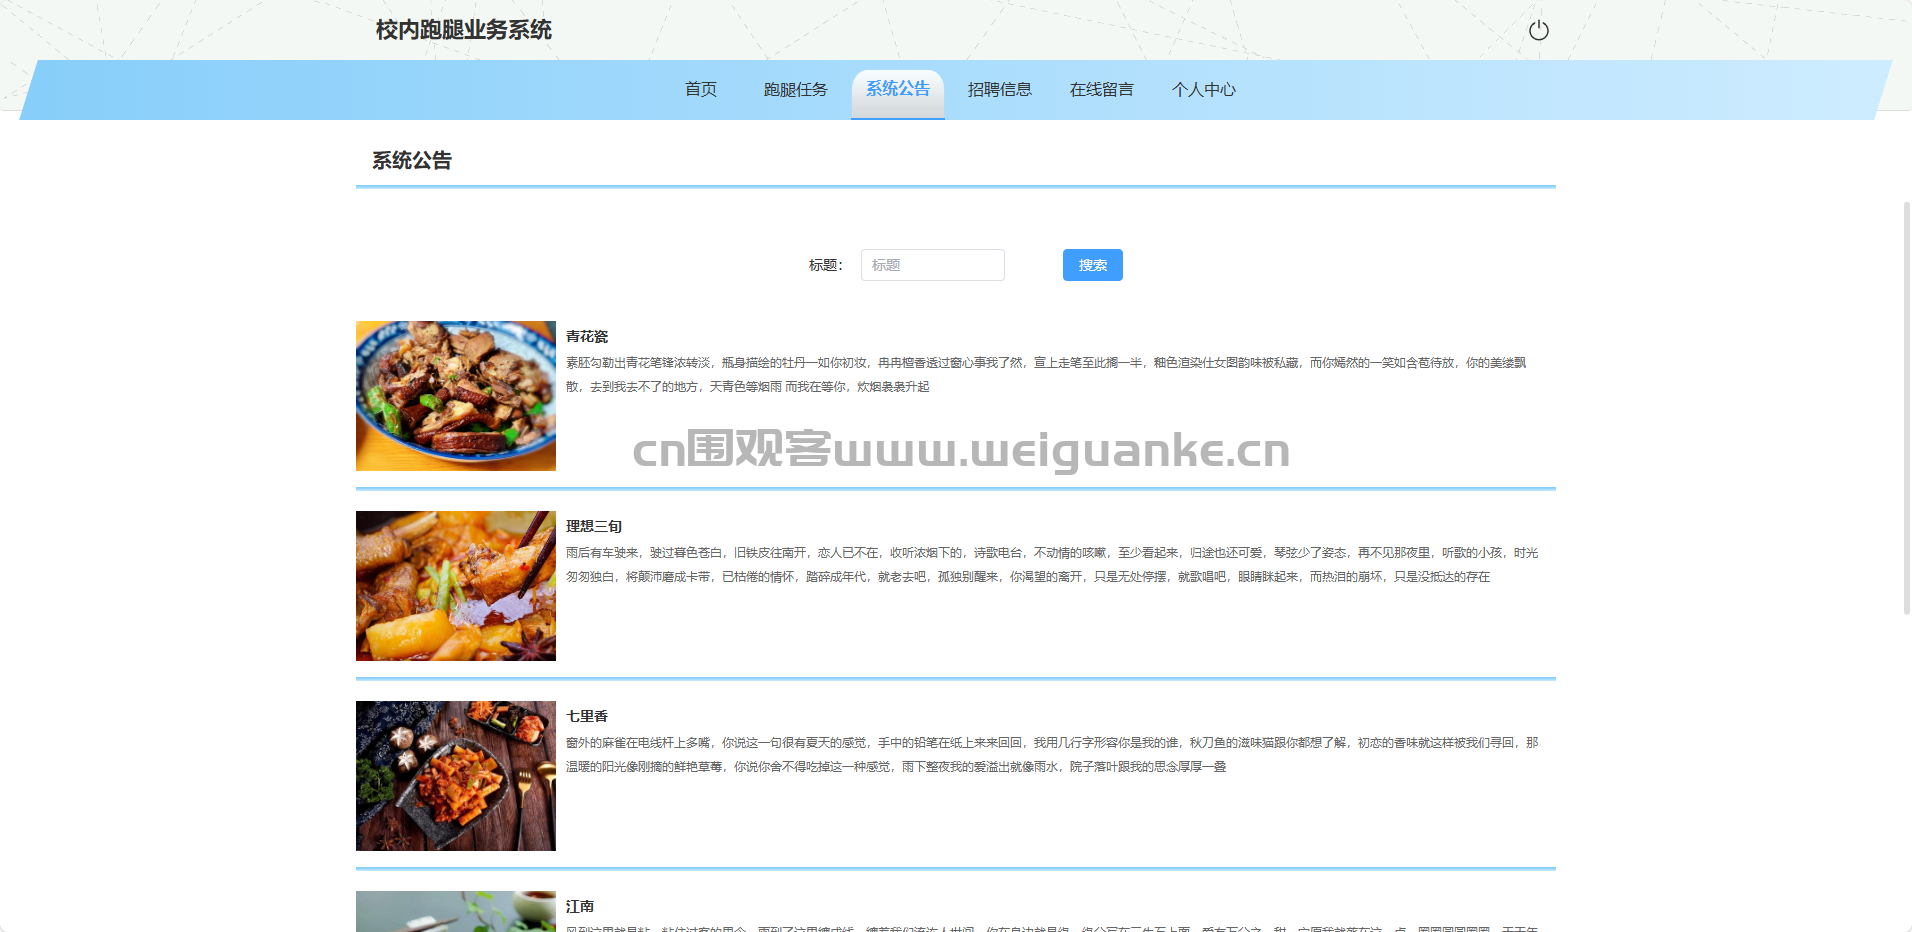Open the 青花瓷 announcement thumbnail
The height and width of the screenshot is (932, 1912).
[x=456, y=396]
